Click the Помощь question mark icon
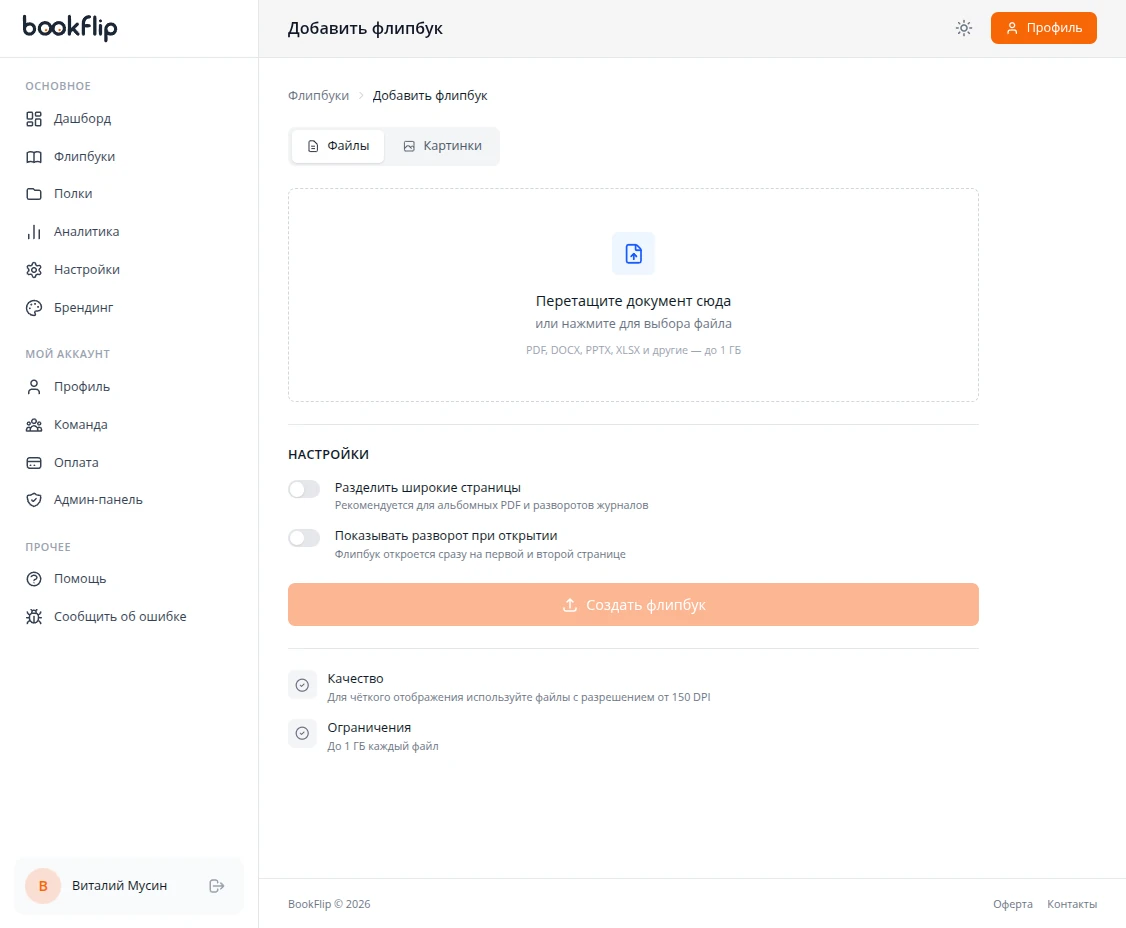Viewport: 1126px width, 928px height. coord(34,579)
